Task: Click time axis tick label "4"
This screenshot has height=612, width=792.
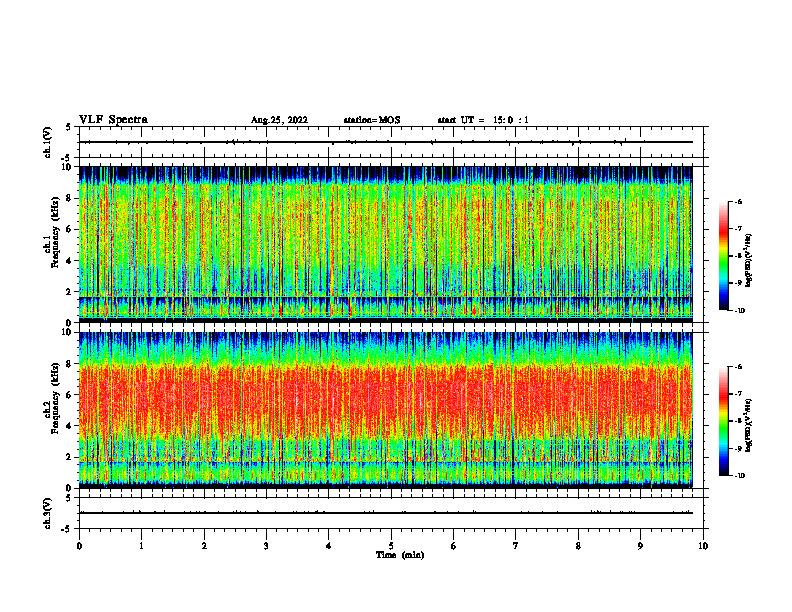Action: click(x=328, y=546)
